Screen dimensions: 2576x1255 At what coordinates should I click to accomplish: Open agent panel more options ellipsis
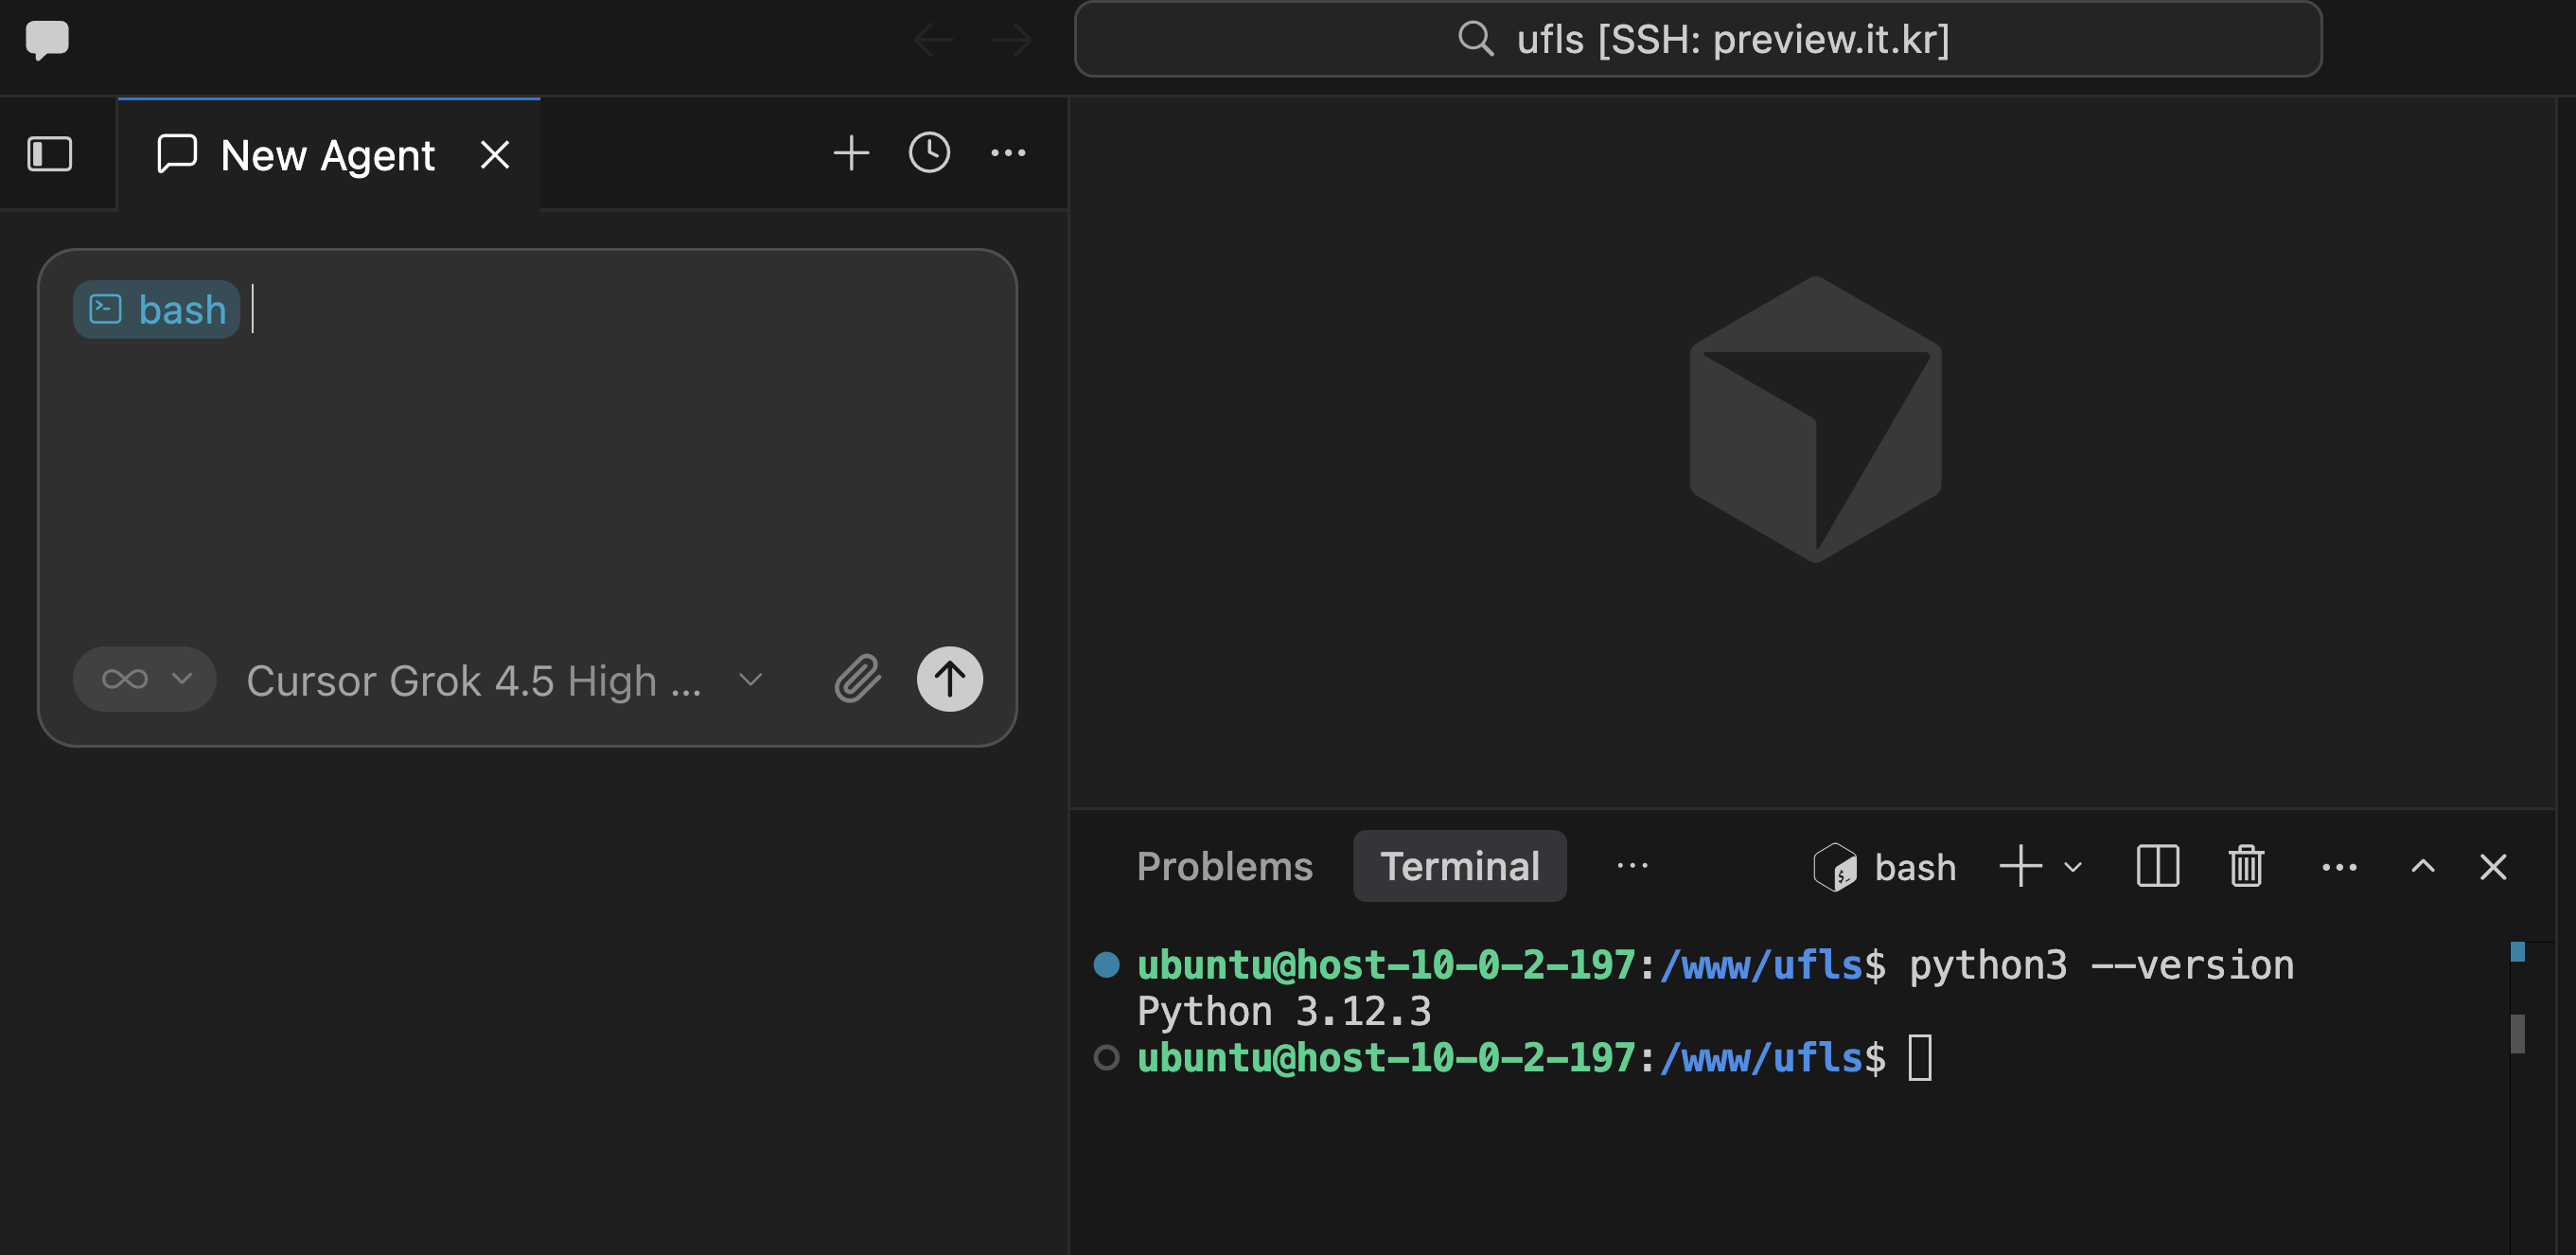tap(1008, 153)
